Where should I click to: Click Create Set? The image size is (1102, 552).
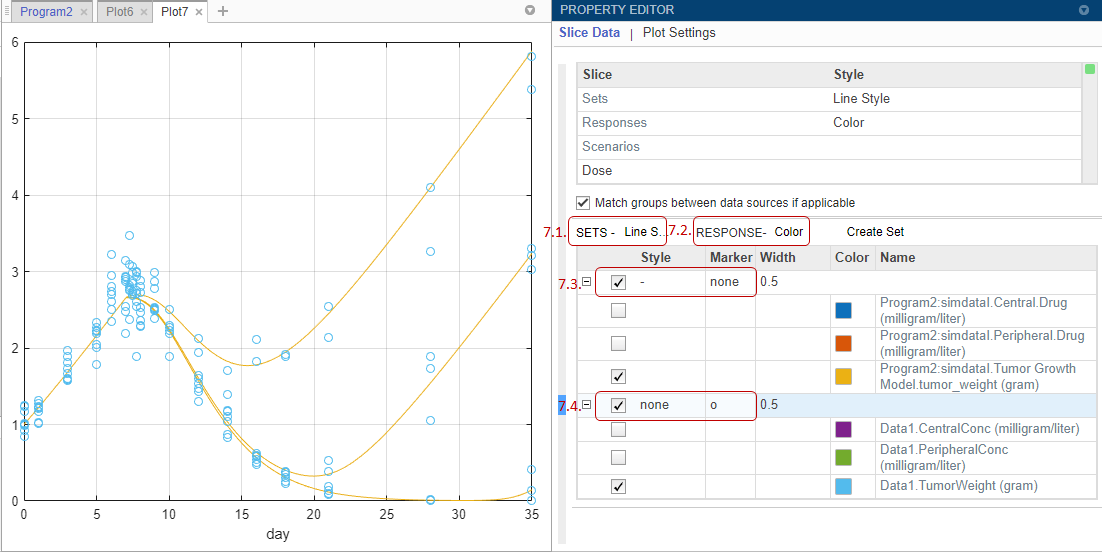pyautogui.click(x=875, y=231)
